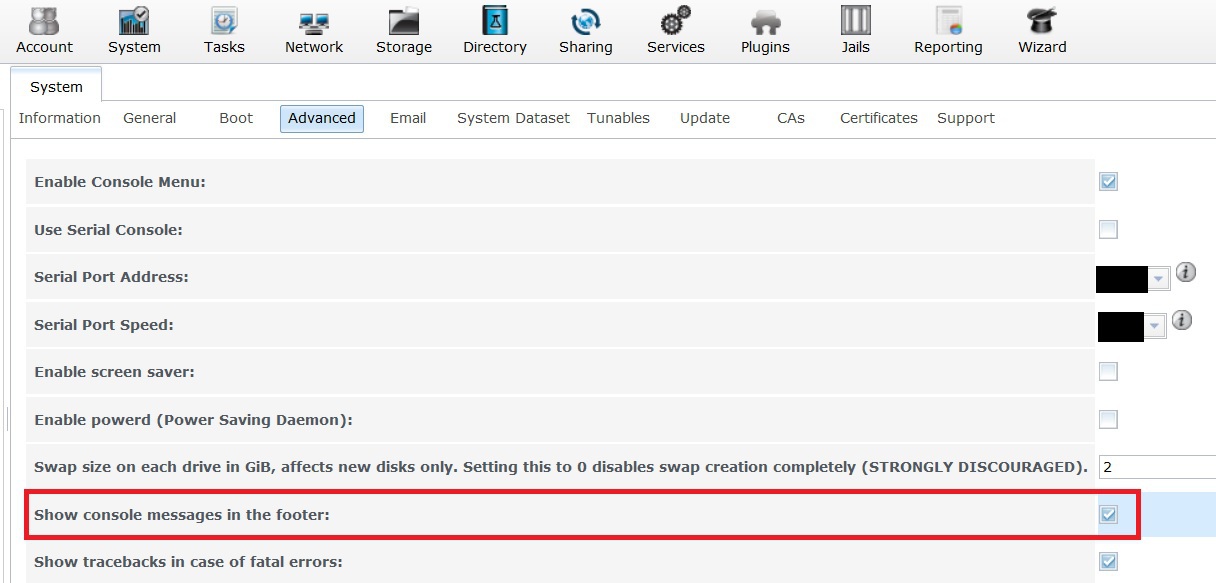Open the Certificates tab
This screenshot has width=1216, height=583.
(878, 118)
